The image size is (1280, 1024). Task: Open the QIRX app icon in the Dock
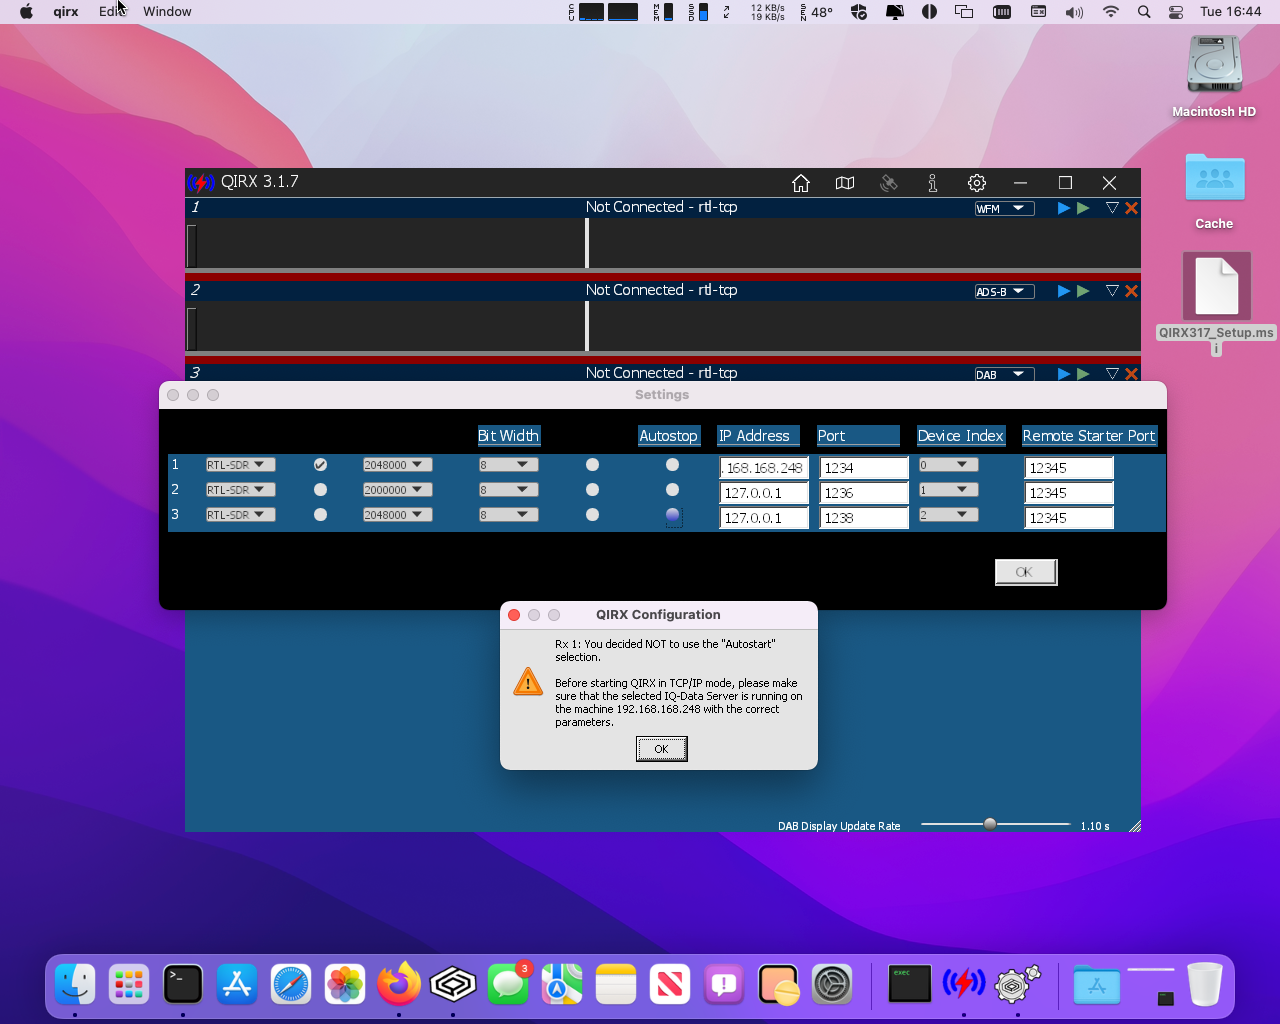point(964,984)
